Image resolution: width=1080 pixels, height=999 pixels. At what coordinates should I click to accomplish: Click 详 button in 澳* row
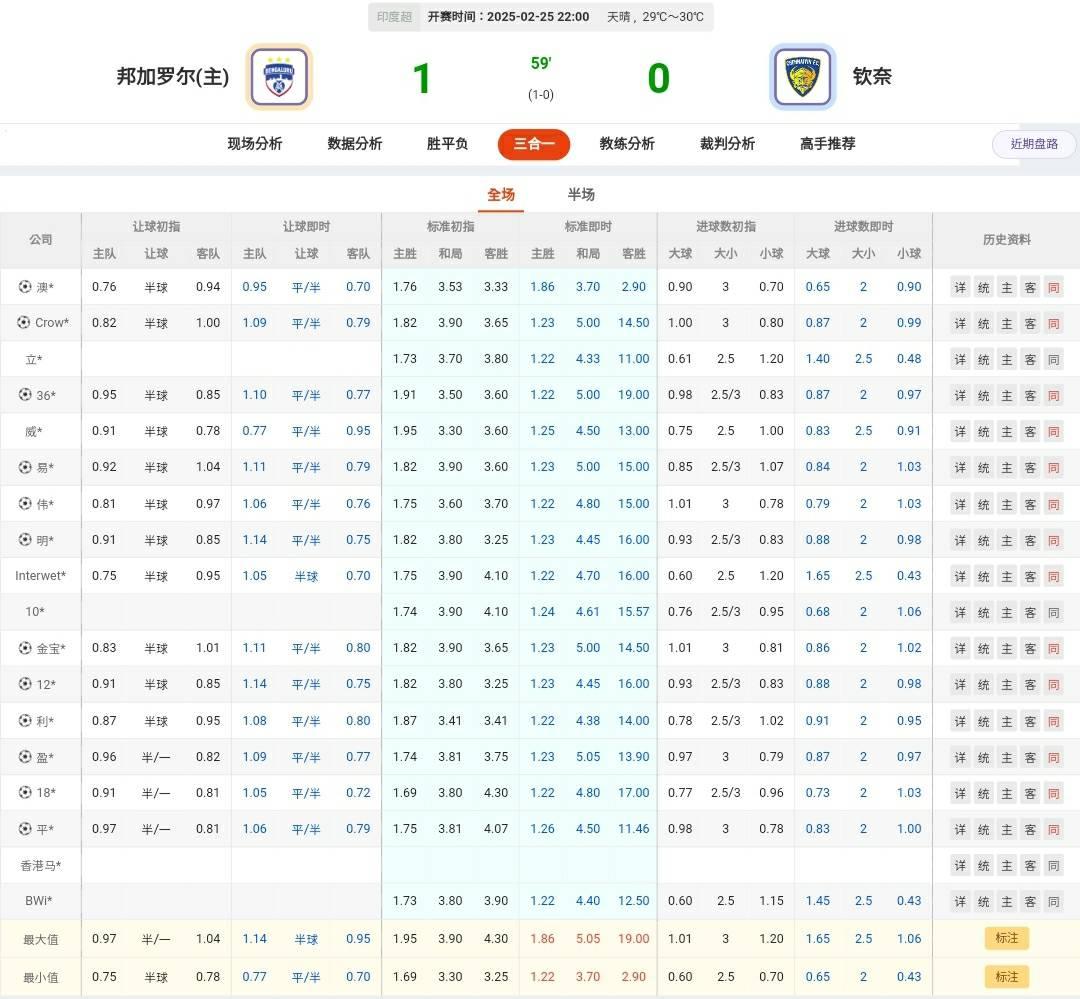pyautogui.click(x=960, y=287)
